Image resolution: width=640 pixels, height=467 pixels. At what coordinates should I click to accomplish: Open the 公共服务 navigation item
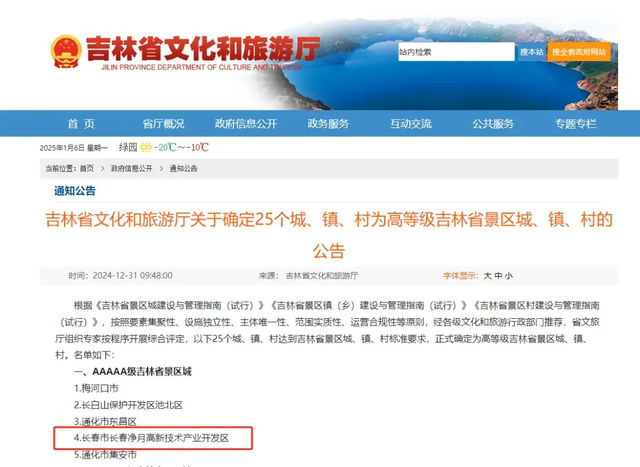pos(493,124)
